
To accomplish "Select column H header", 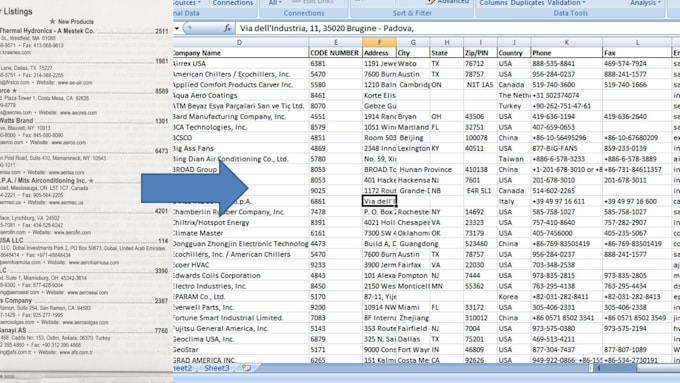I will point(447,42).
